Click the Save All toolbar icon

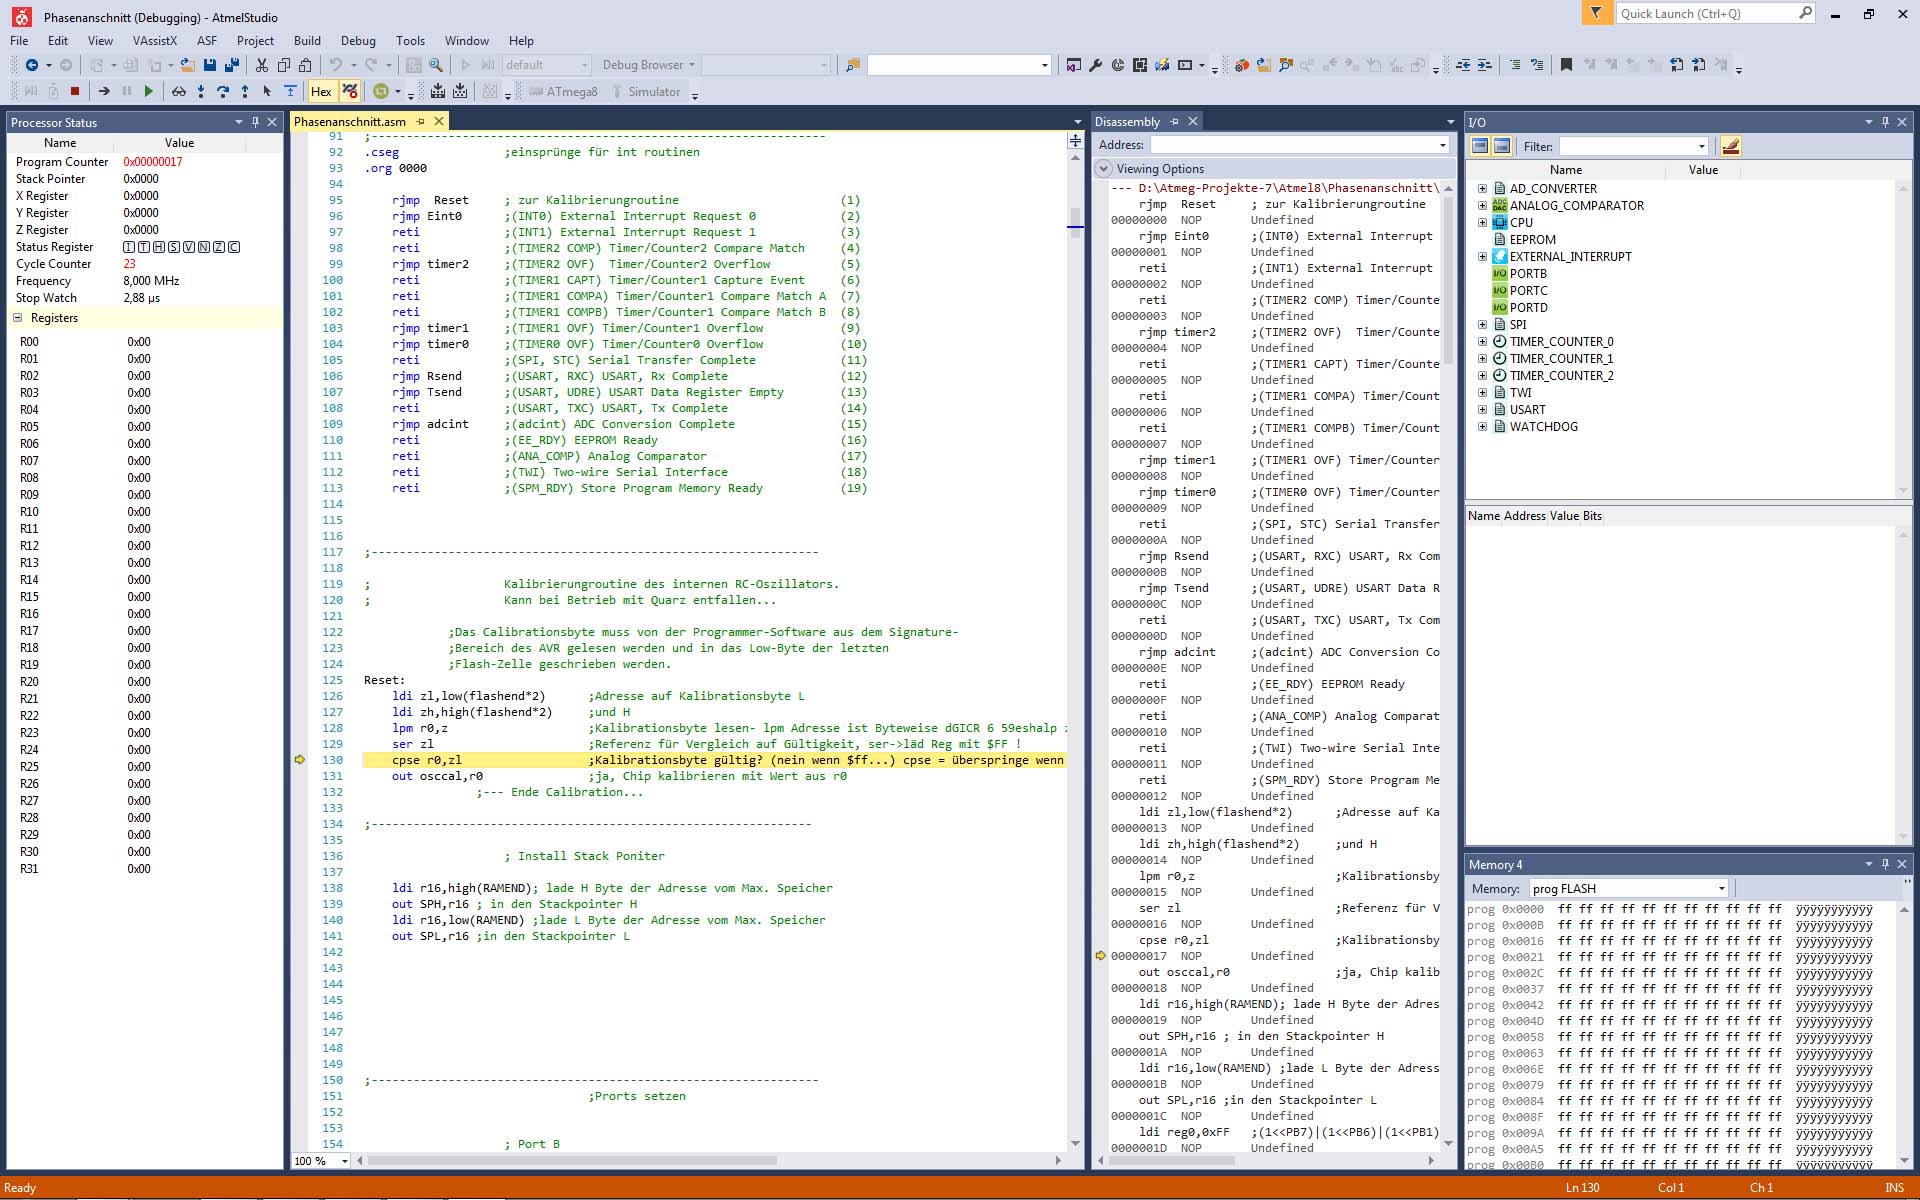click(x=232, y=65)
